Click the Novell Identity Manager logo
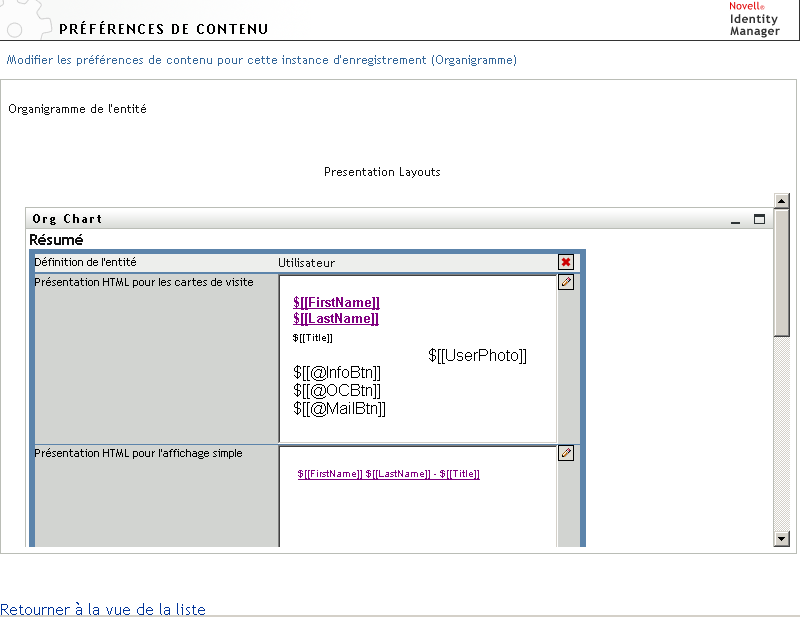This screenshot has width=800, height=617. 754,19
